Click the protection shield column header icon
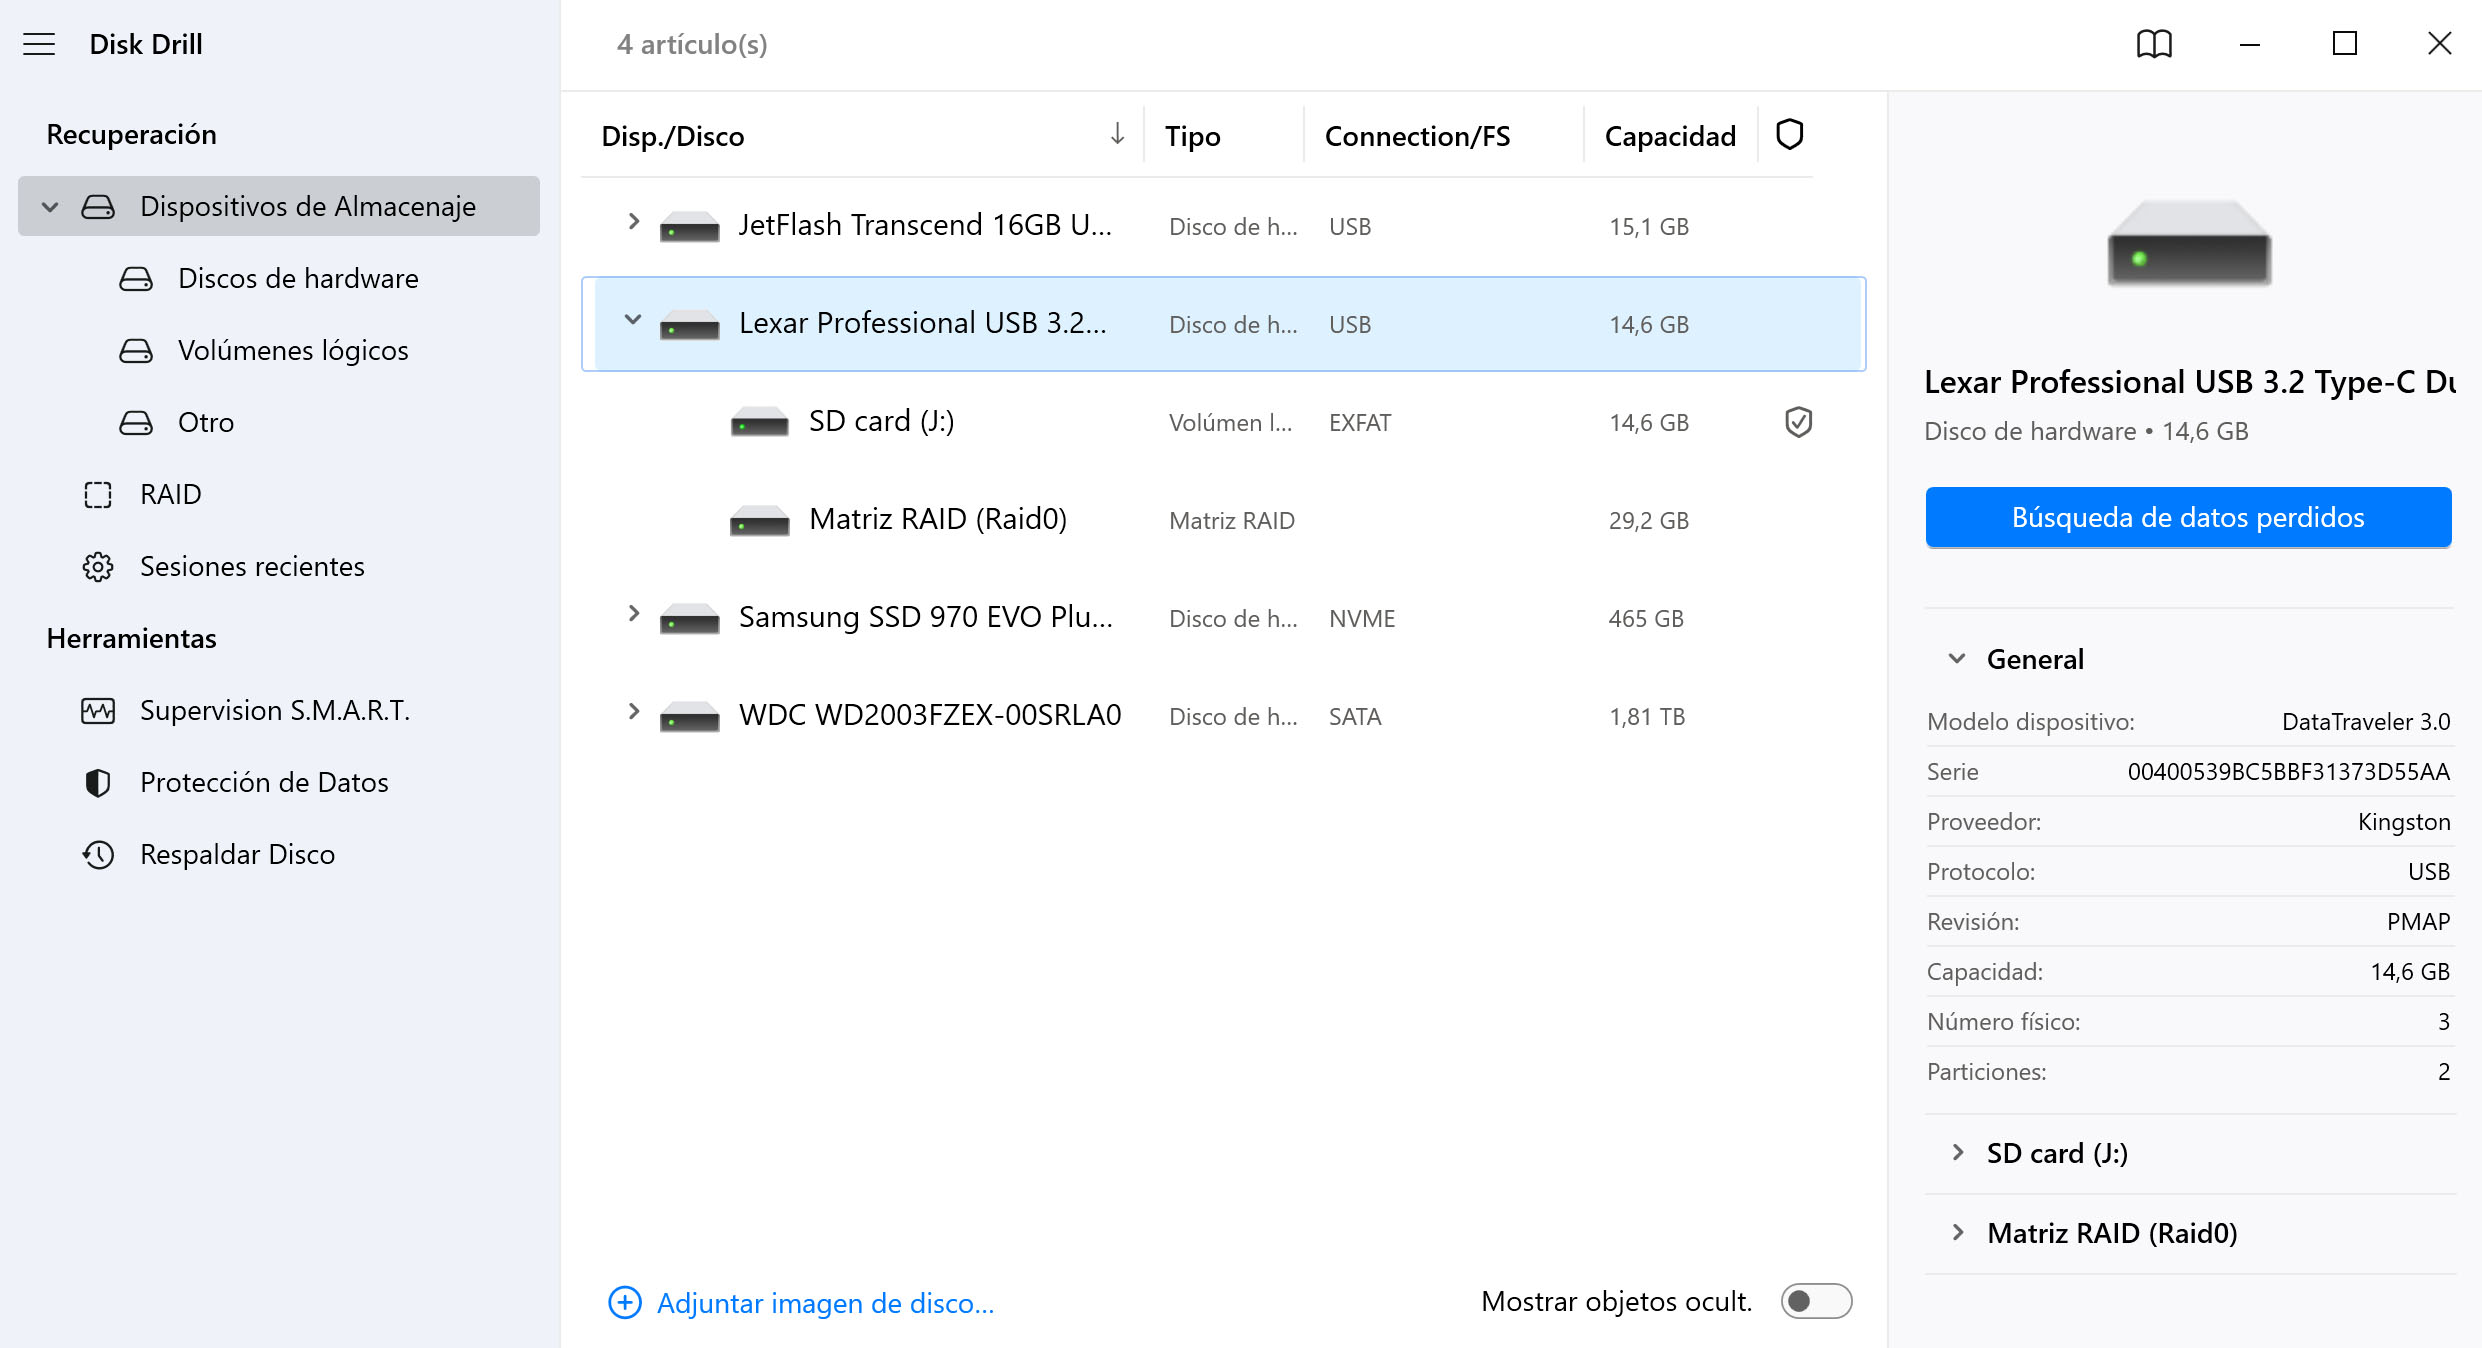This screenshot has height=1348, width=2482. tap(1789, 134)
